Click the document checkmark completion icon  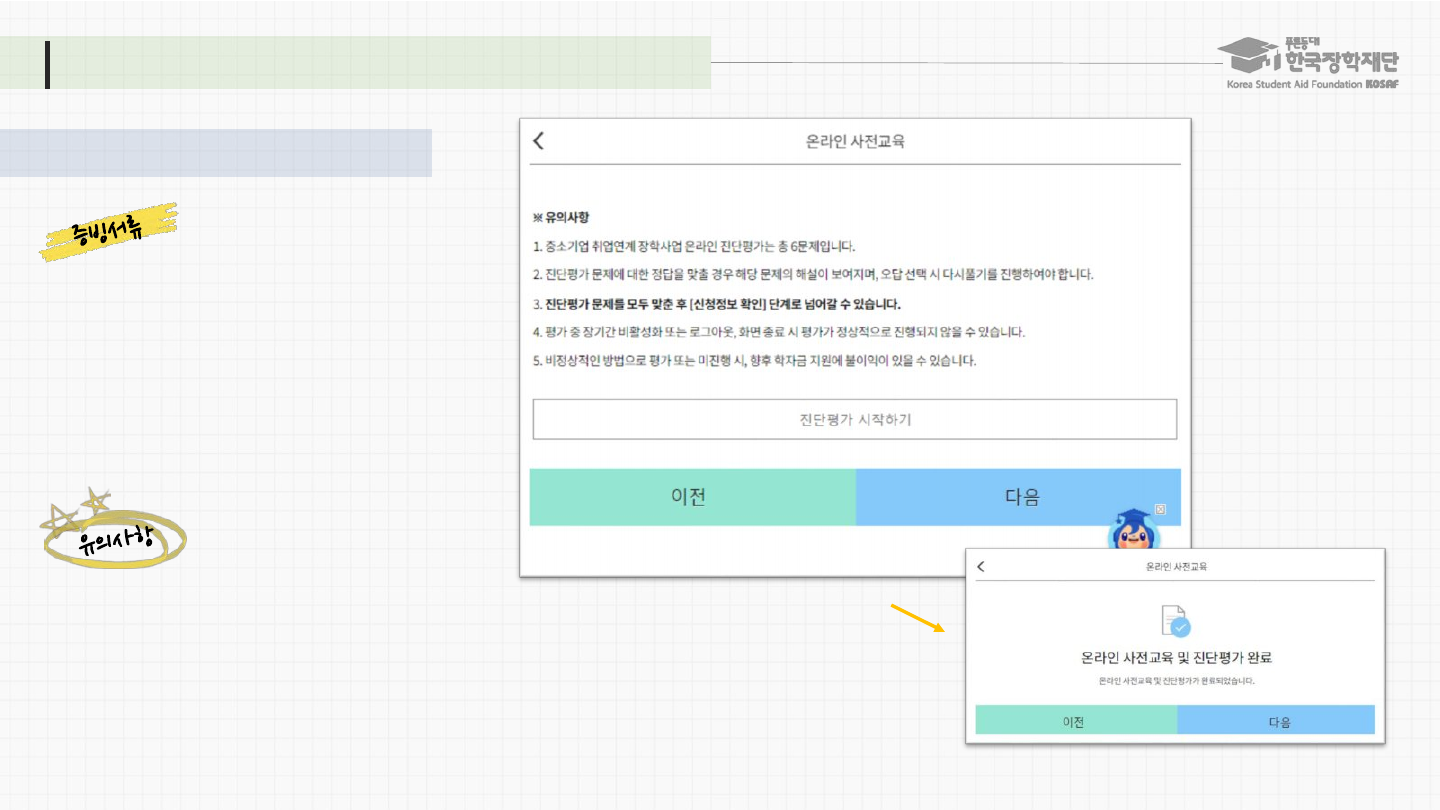1176,621
